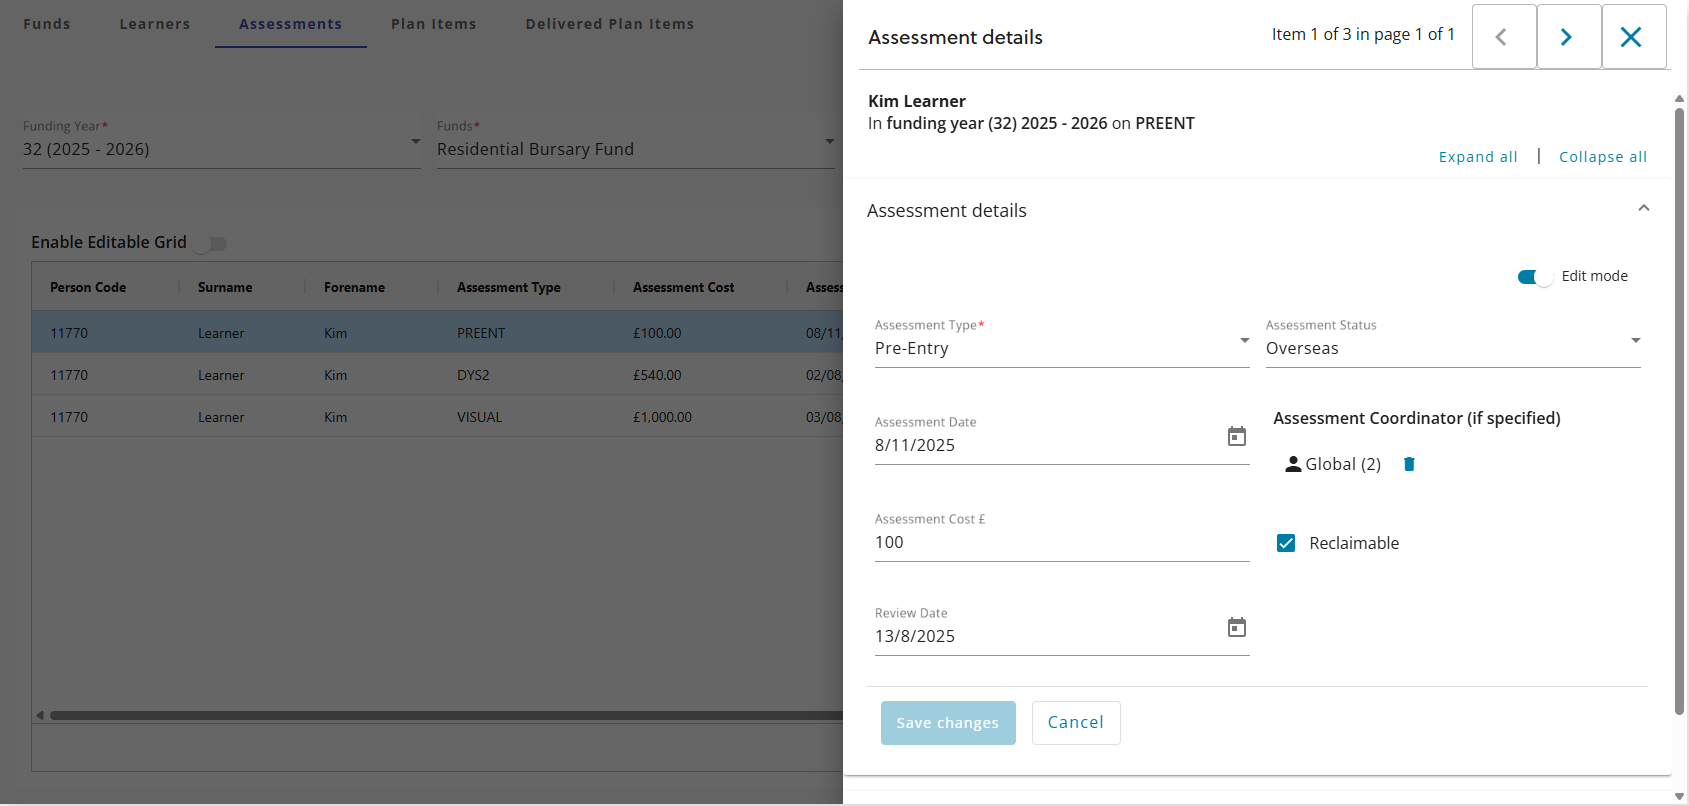Click the Assessment Cost £ input field

[x=1060, y=542]
